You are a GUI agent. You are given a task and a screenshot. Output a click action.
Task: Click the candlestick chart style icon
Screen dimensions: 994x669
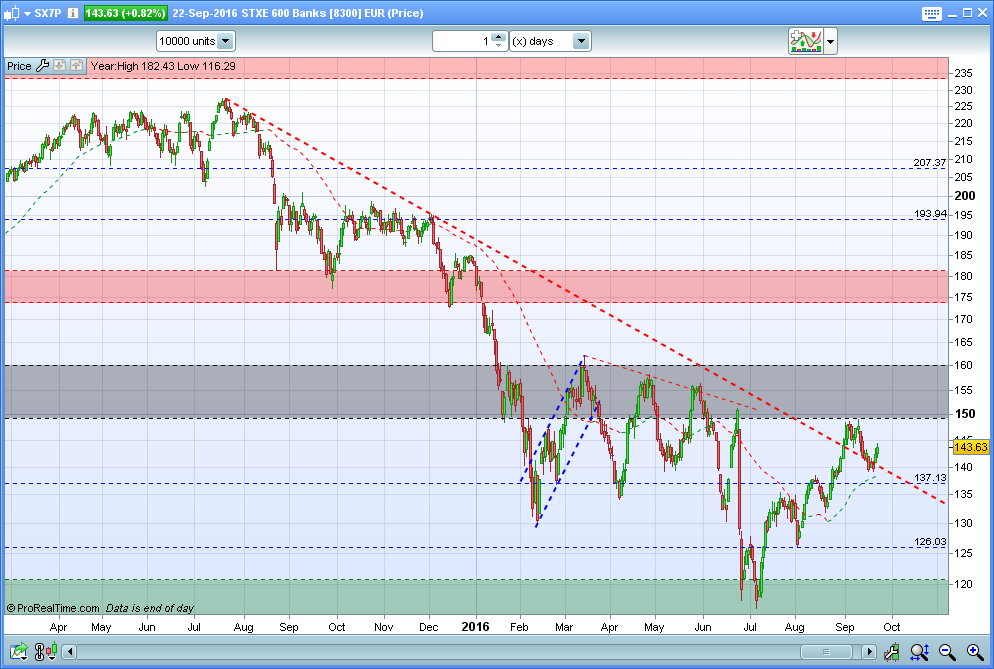11,13
